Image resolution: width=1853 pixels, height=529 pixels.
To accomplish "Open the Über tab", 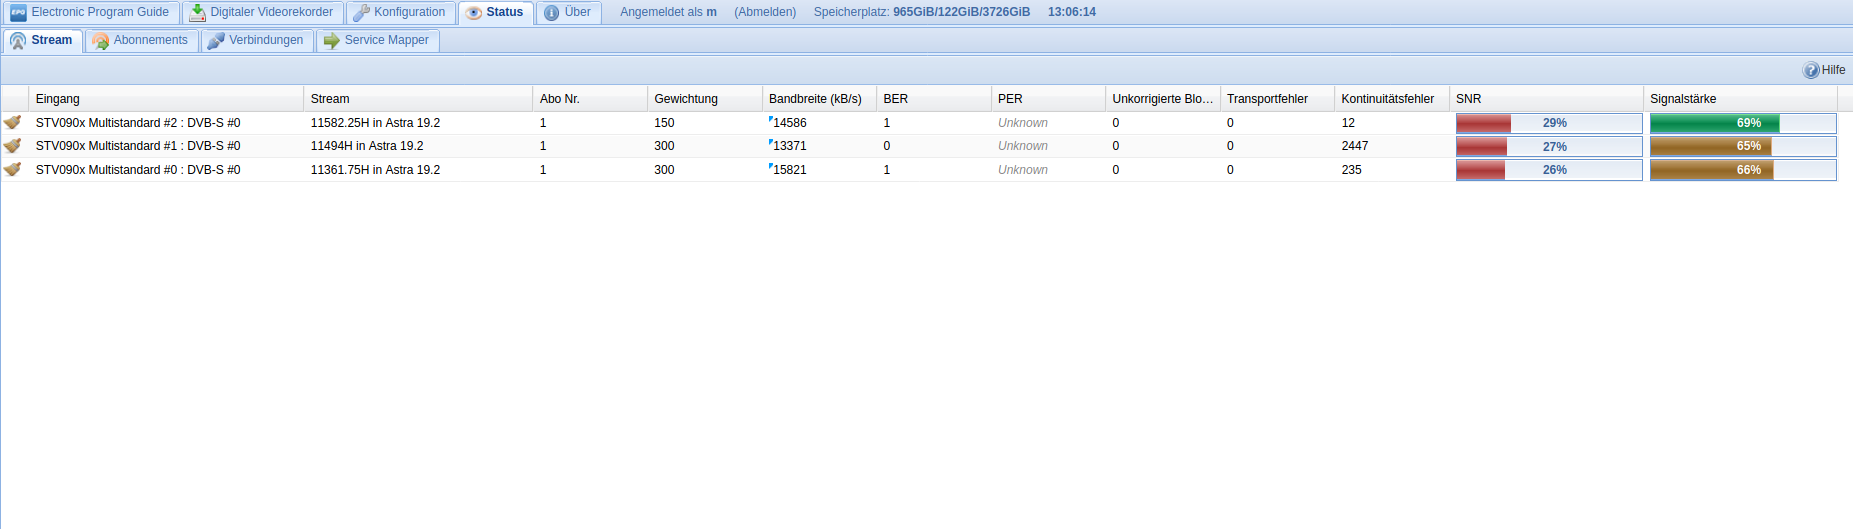I will [568, 13].
